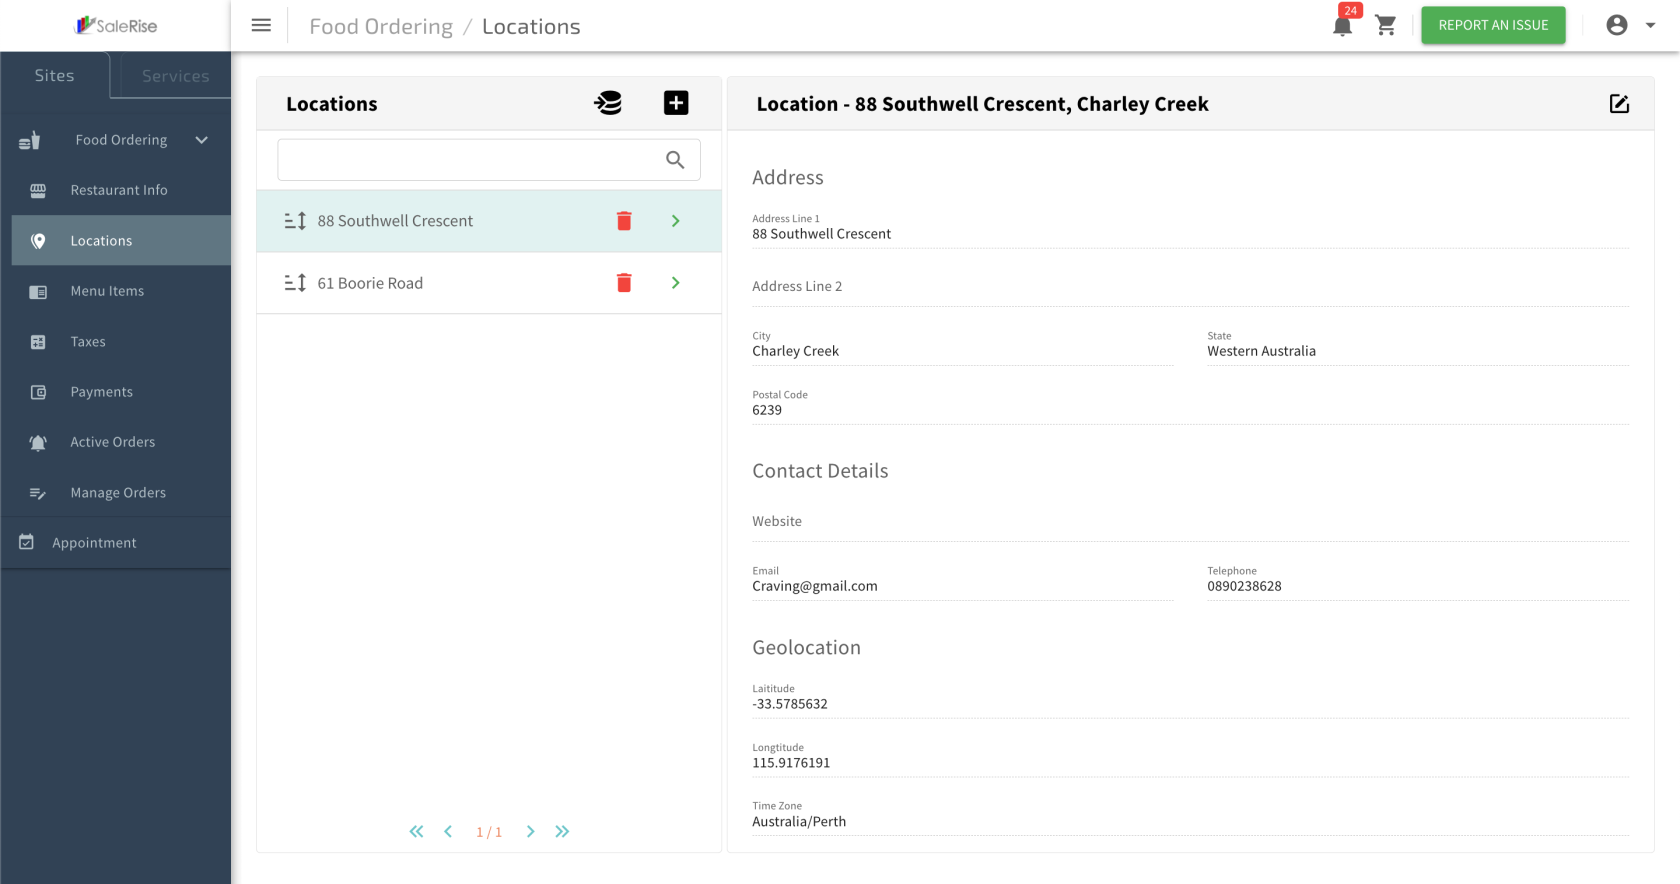Image resolution: width=1680 pixels, height=884 pixels.
Task: Click the Report an Issue button
Action: pyautogui.click(x=1493, y=26)
